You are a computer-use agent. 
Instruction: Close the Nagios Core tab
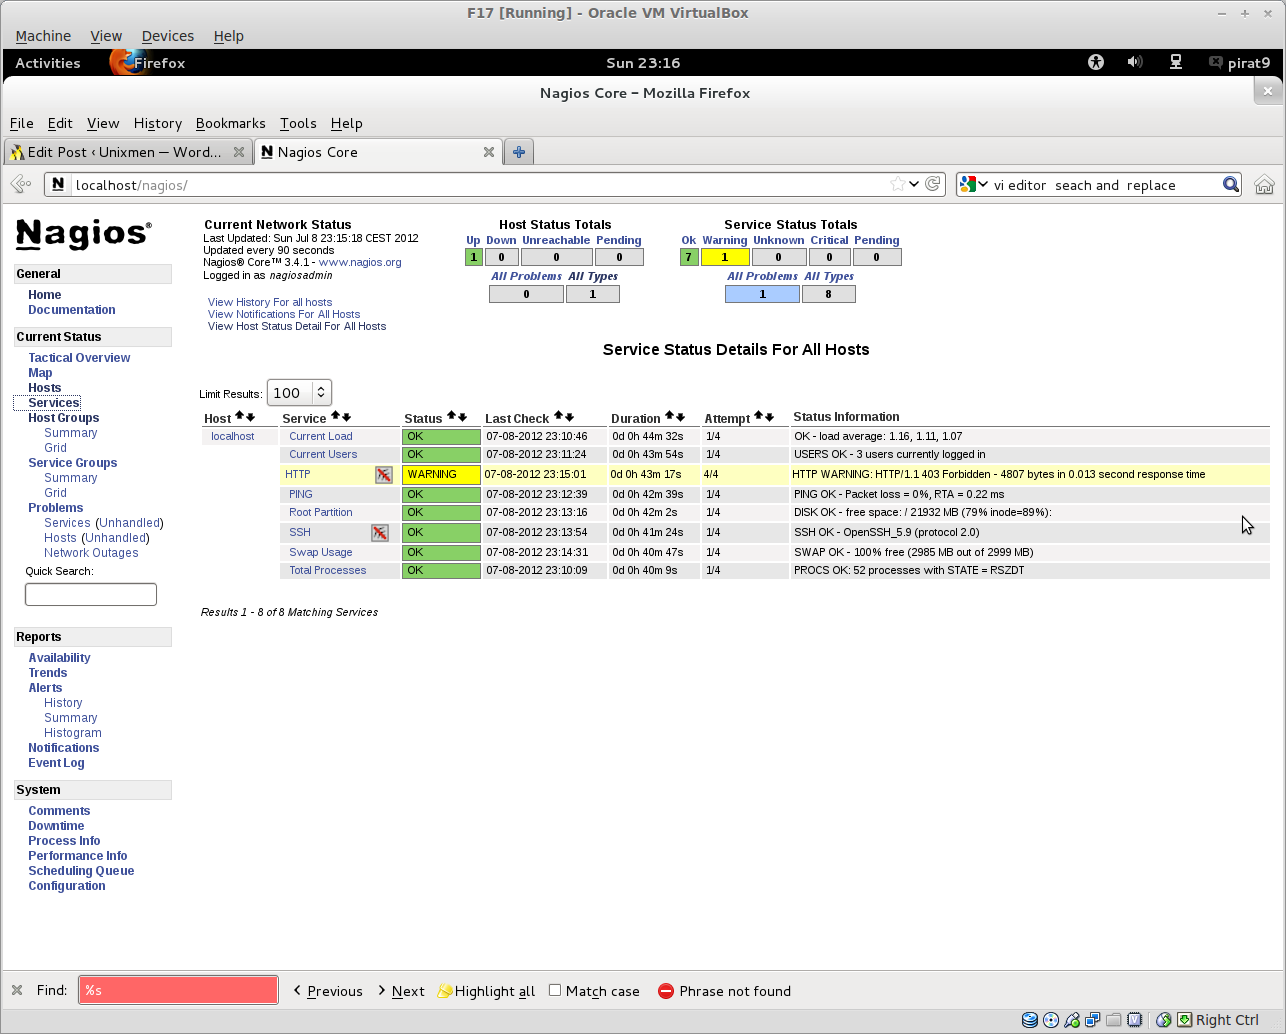coord(489,152)
